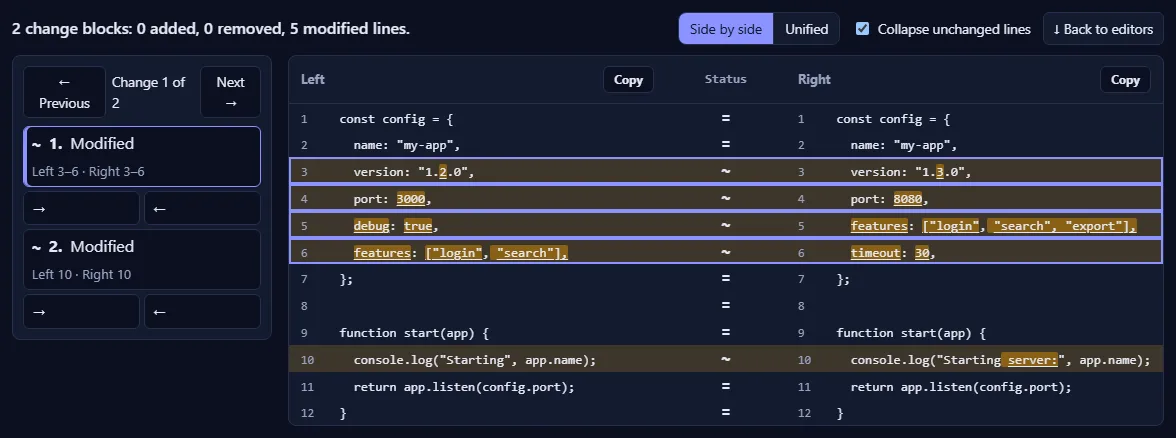Screen dimensions: 1176x438
Task: Switch to Side by side view
Action: click(x=725, y=29)
